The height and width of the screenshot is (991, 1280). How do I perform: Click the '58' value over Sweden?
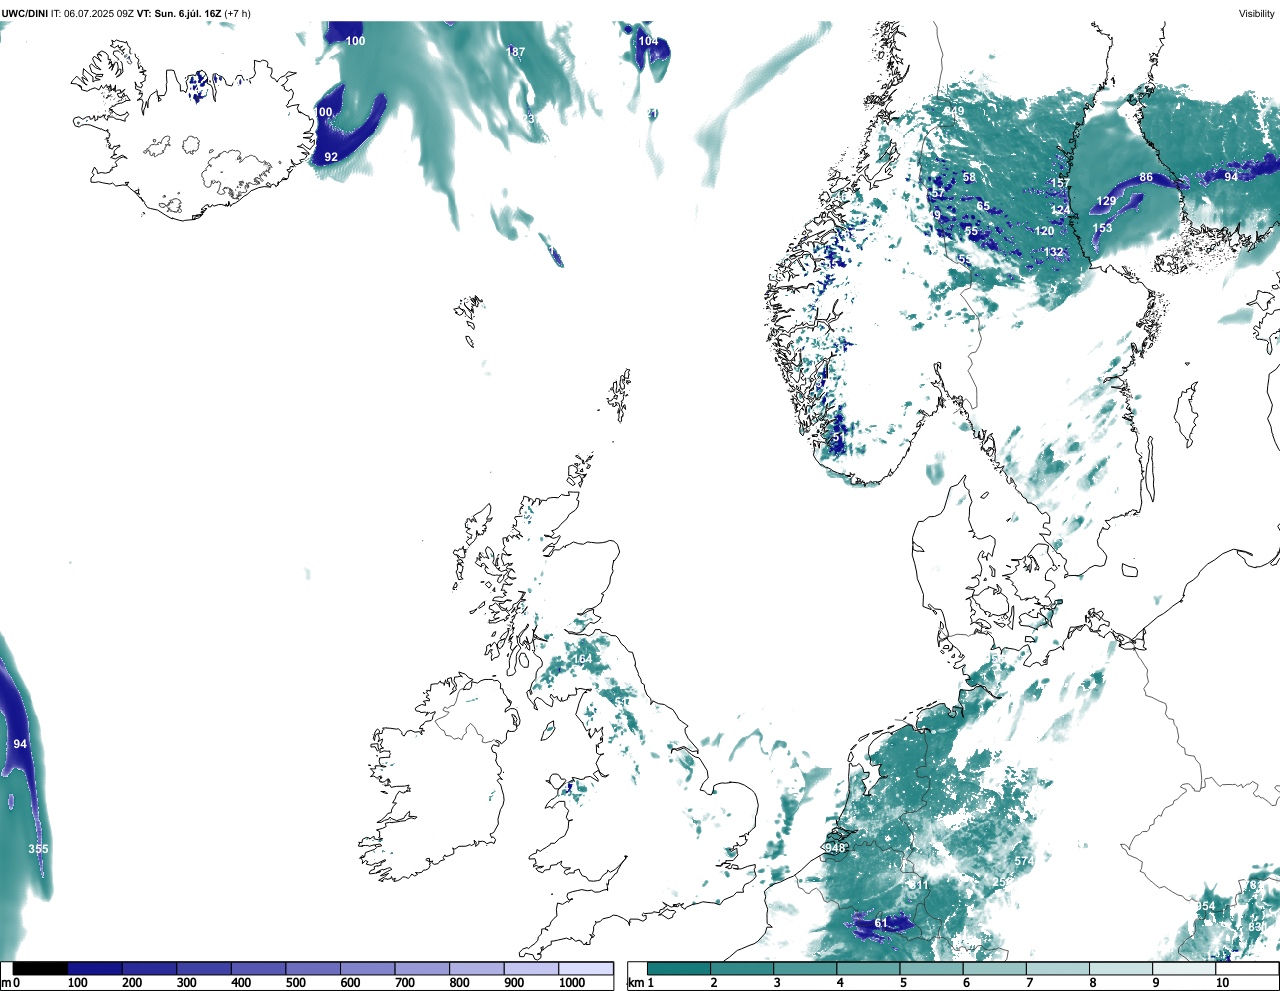[x=969, y=177]
